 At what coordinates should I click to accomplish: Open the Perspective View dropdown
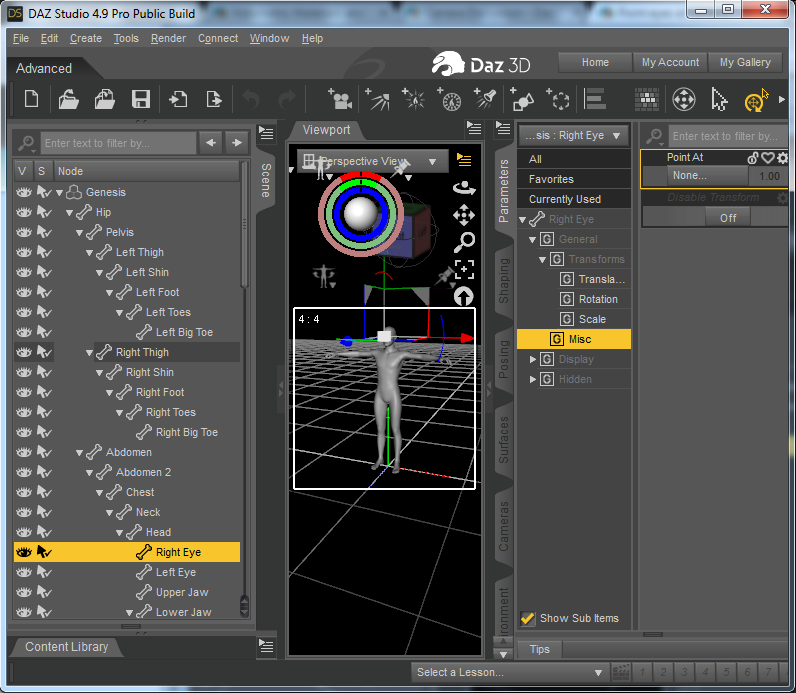click(373, 161)
